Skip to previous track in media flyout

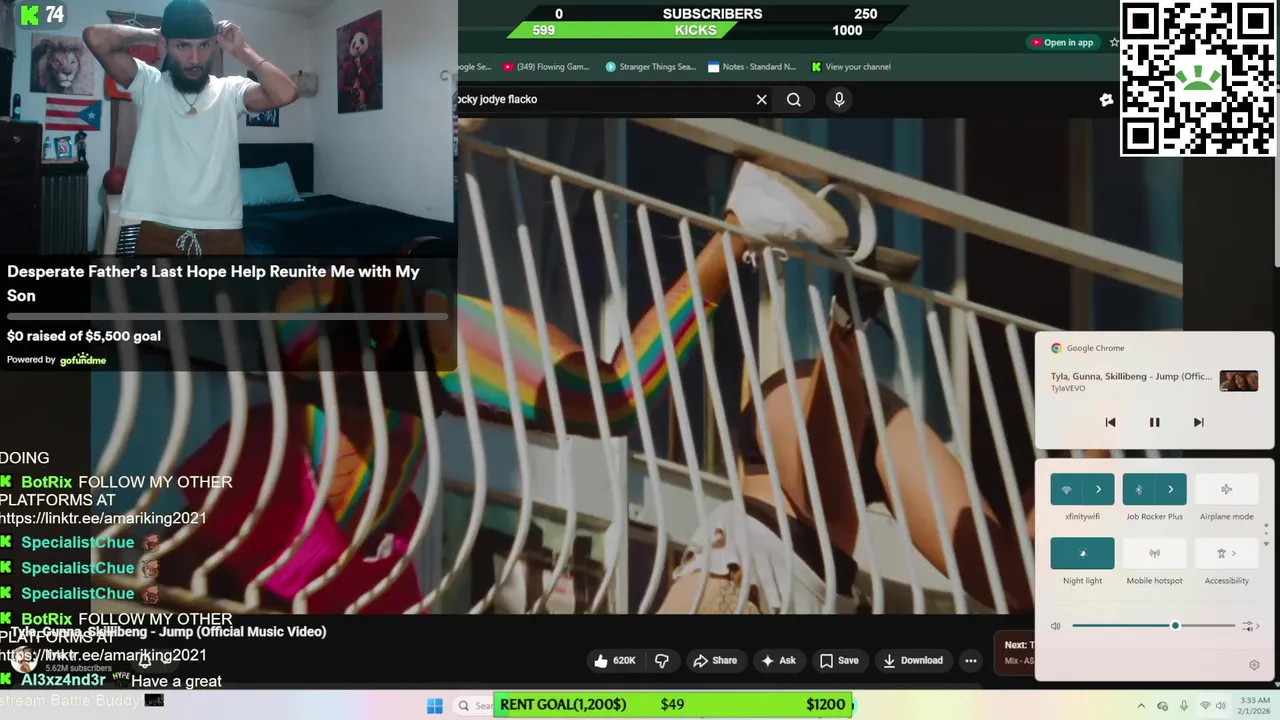click(x=1110, y=422)
